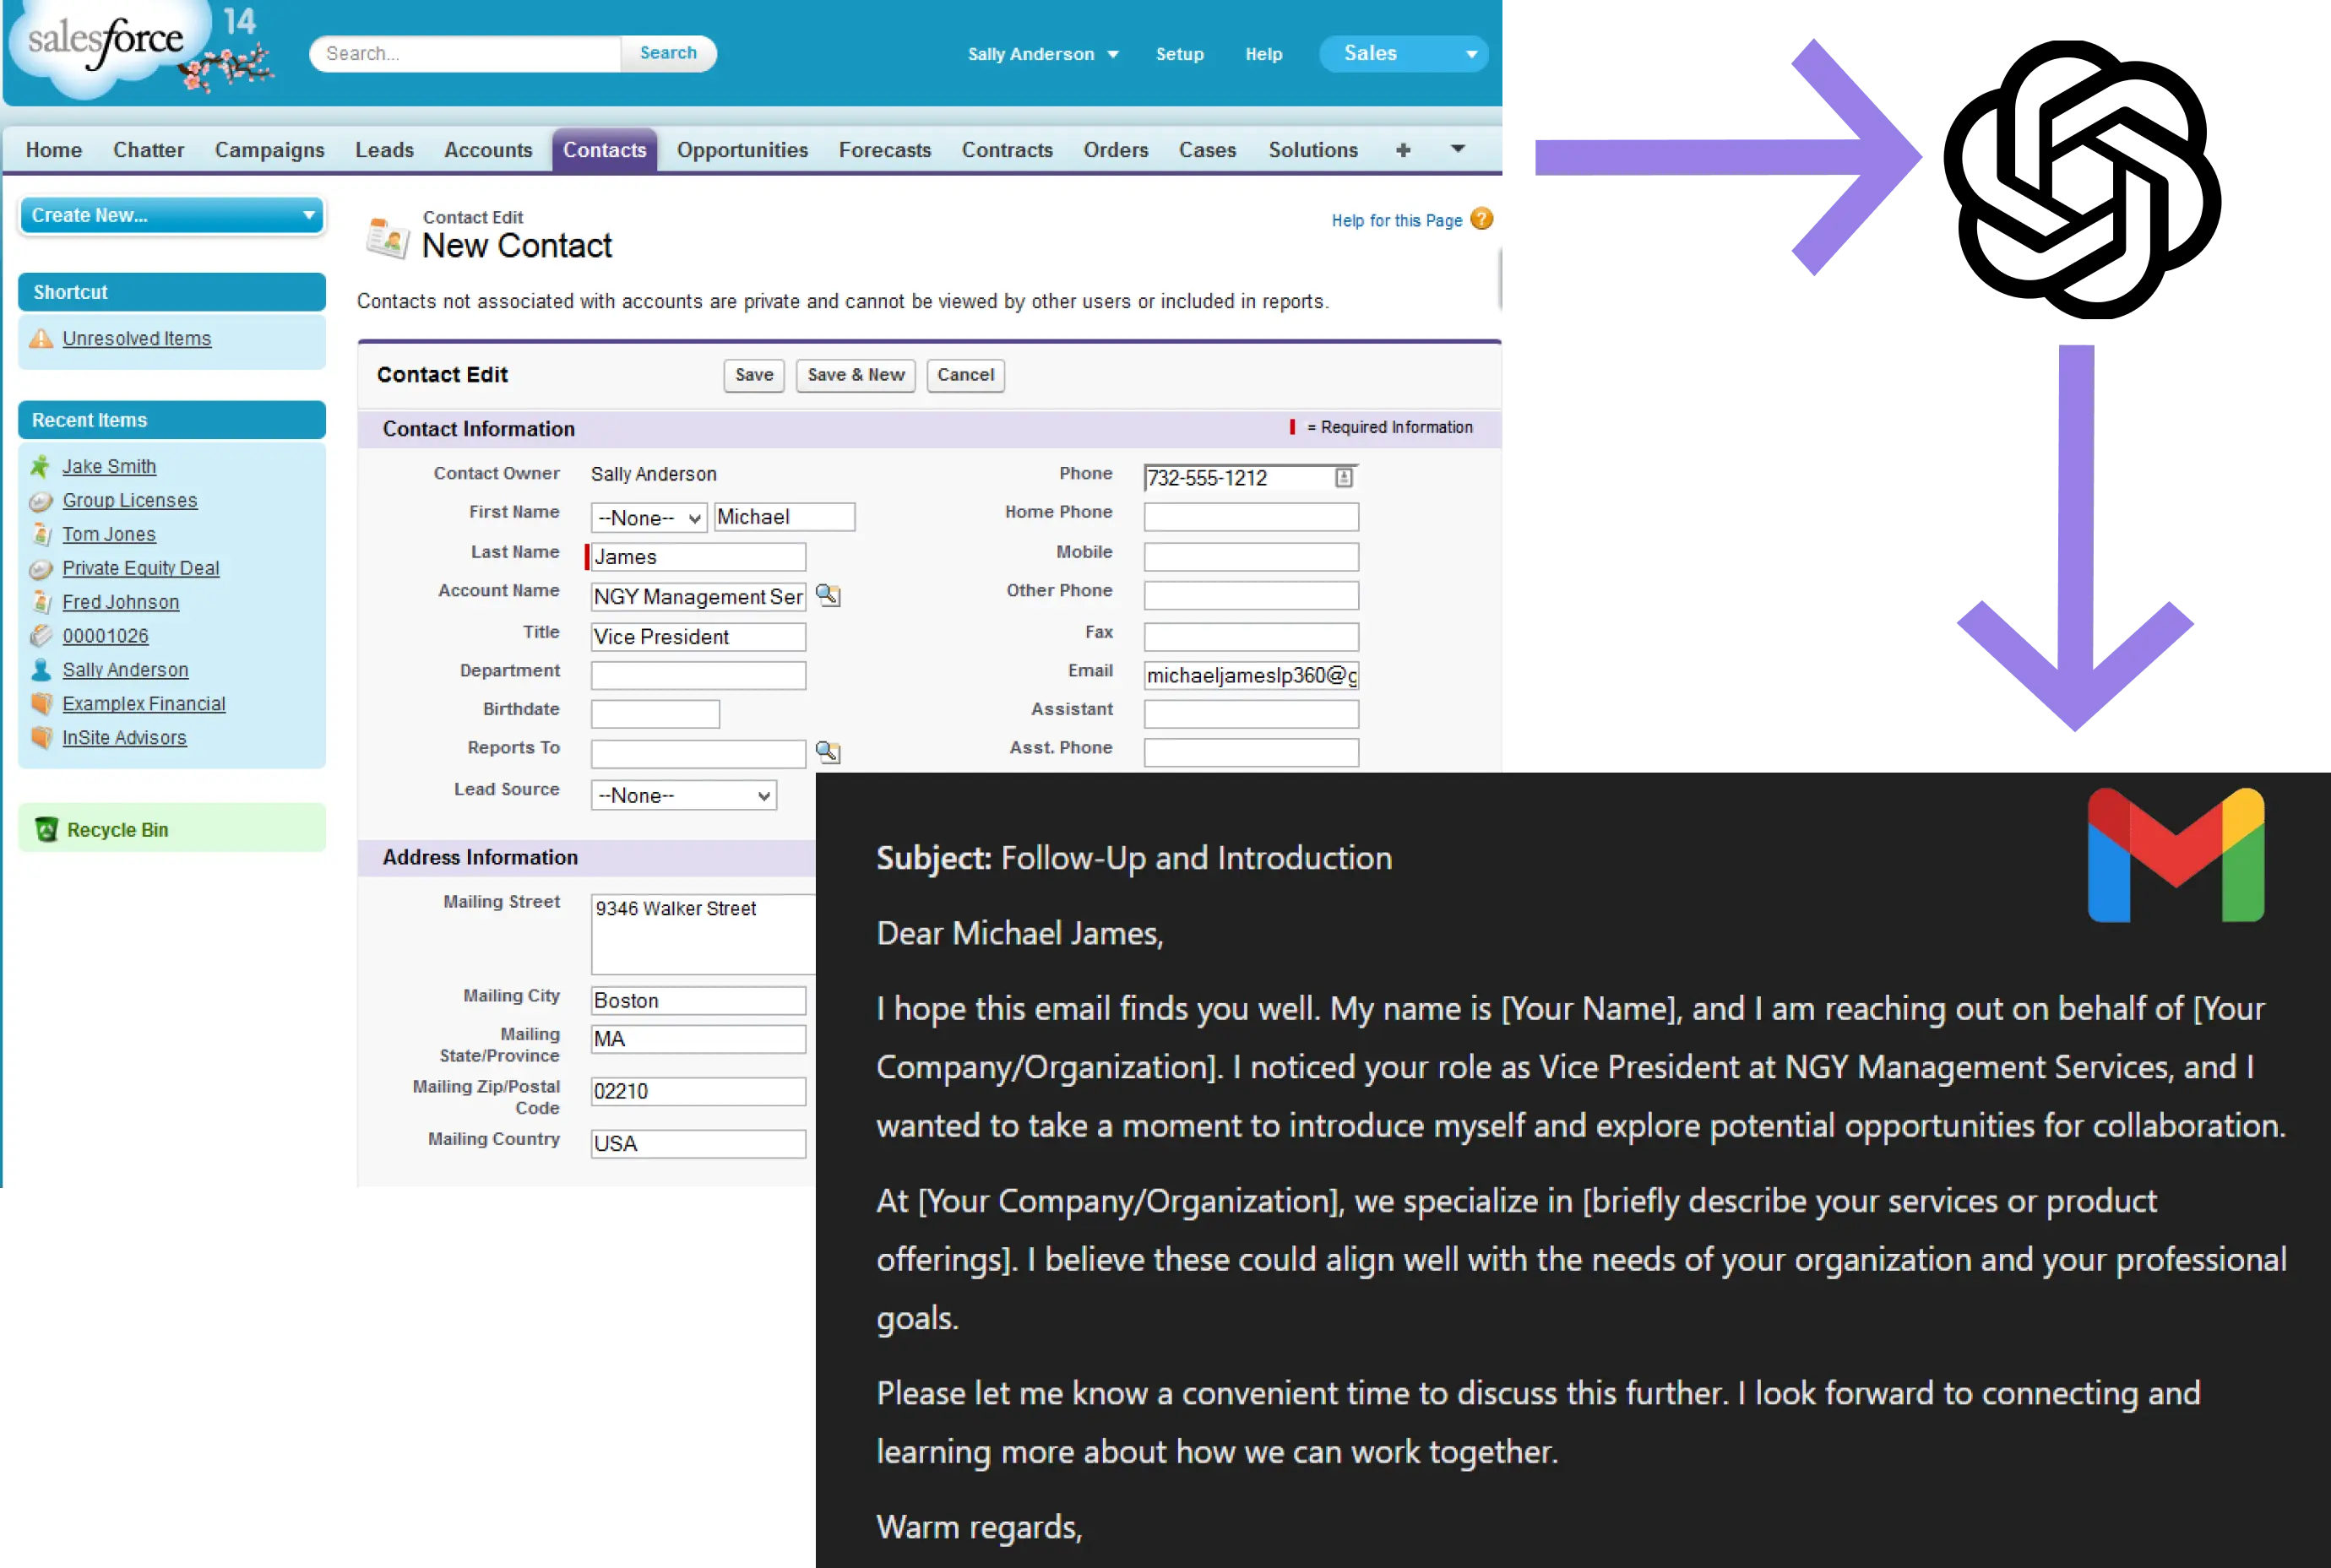Click the Sally Anderson user icon
2331x1568 pixels.
tap(41, 670)
